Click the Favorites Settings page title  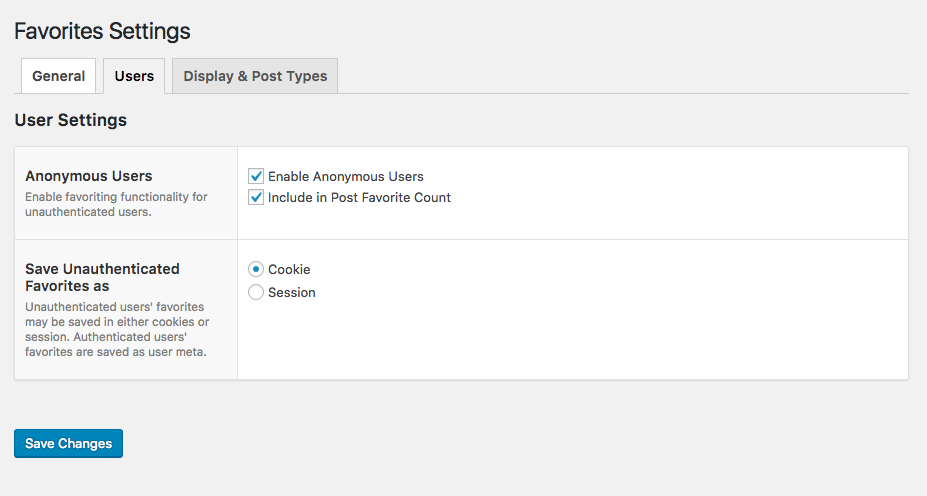(x=102, y=31)
